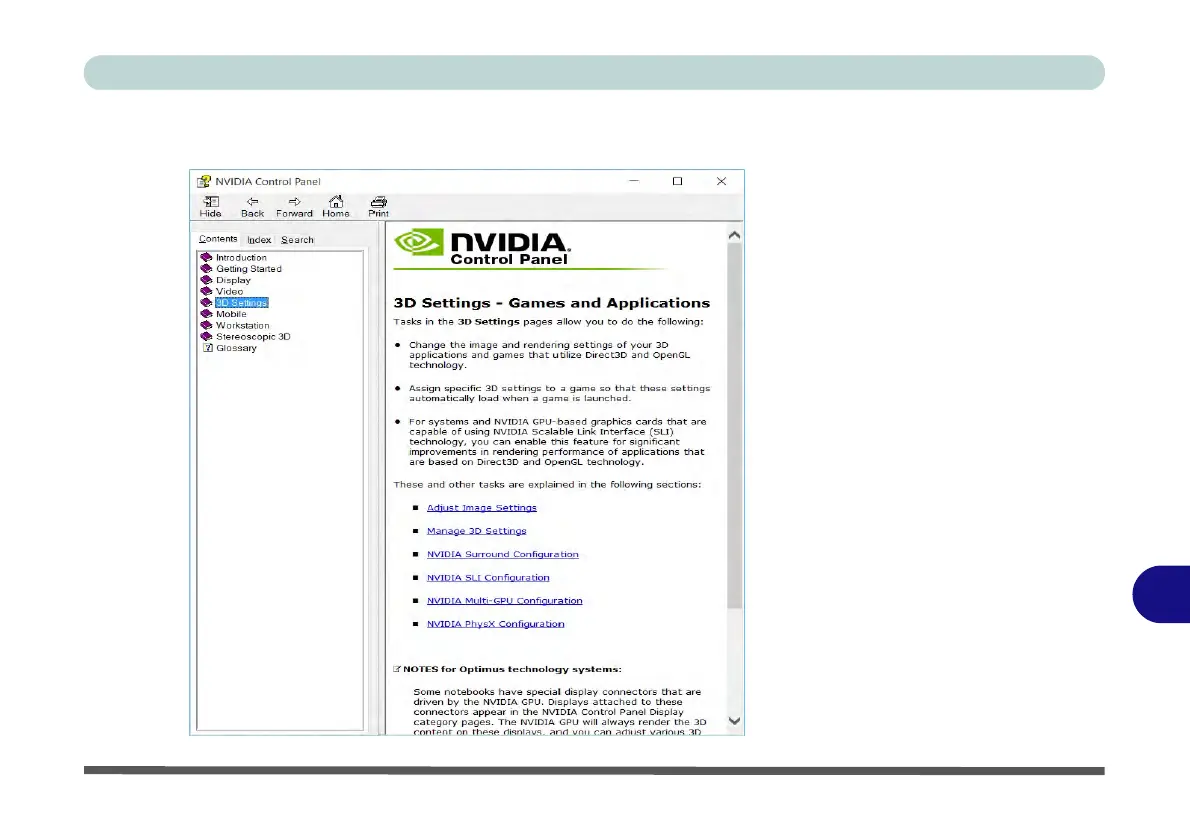
Task: Click the Display book icon
Action: pyautogui.click(x=206, y=280)
